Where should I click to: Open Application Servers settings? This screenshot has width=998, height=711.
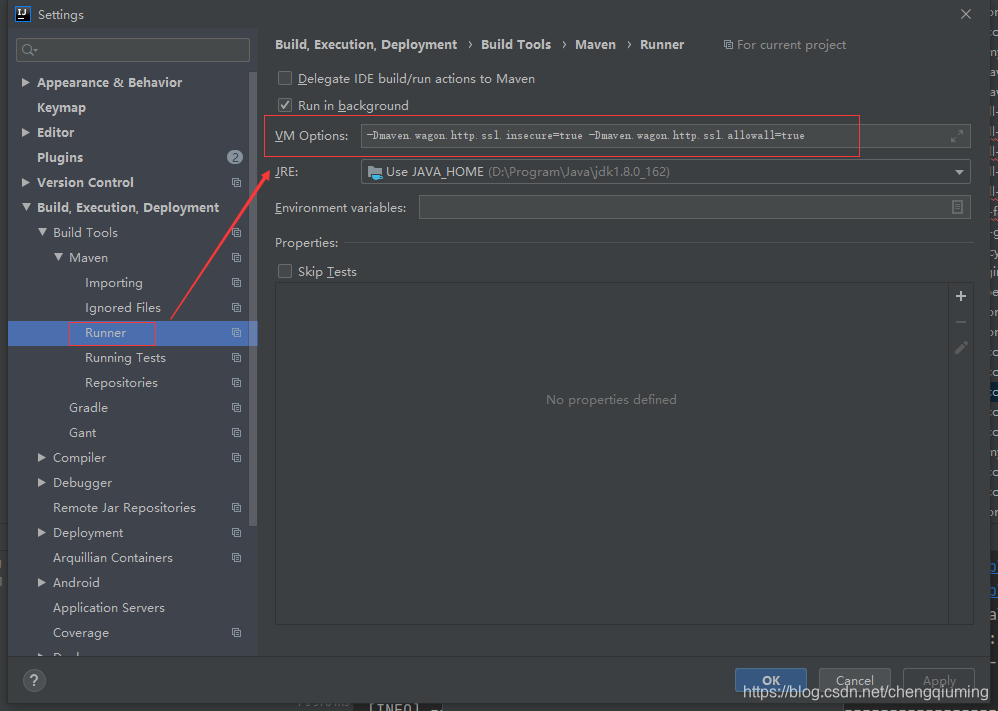(109, 608)
